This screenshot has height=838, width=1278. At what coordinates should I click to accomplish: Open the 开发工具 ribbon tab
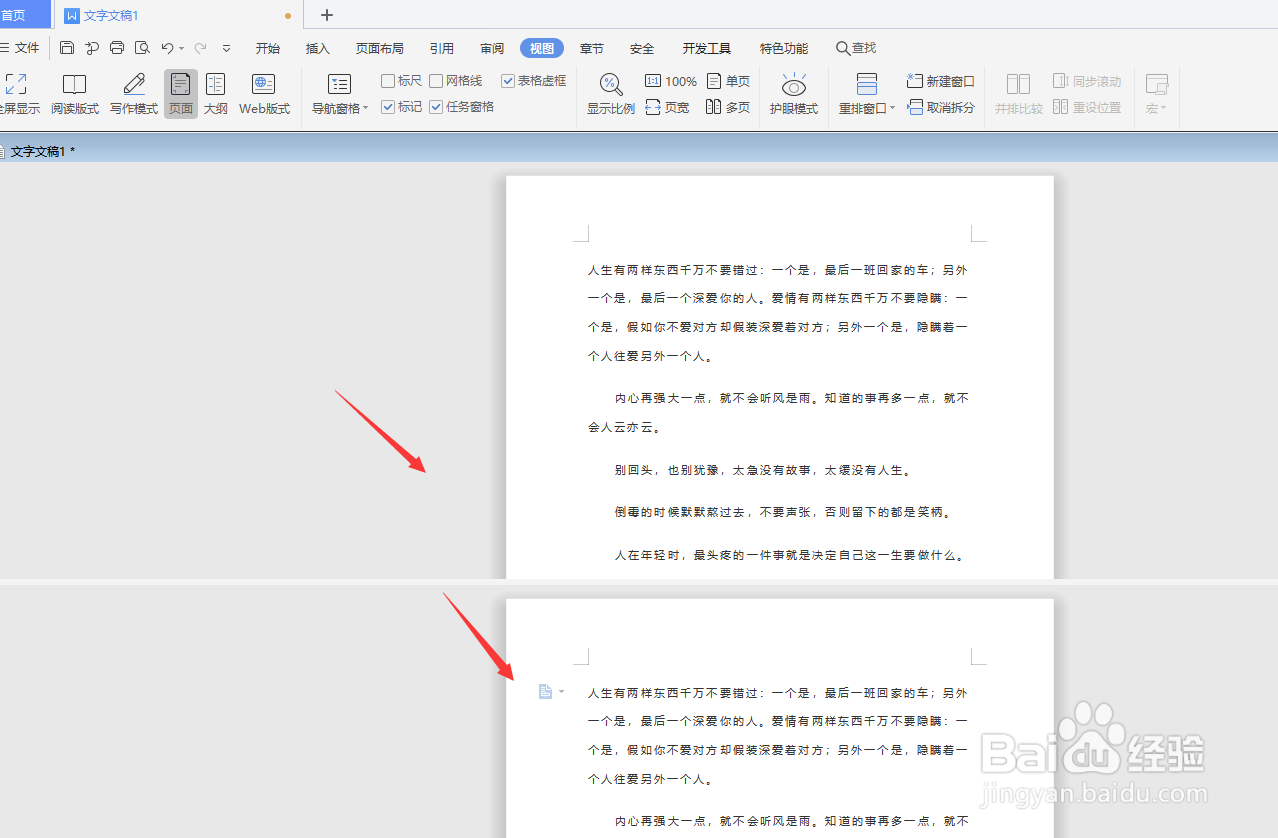[707, 48]
